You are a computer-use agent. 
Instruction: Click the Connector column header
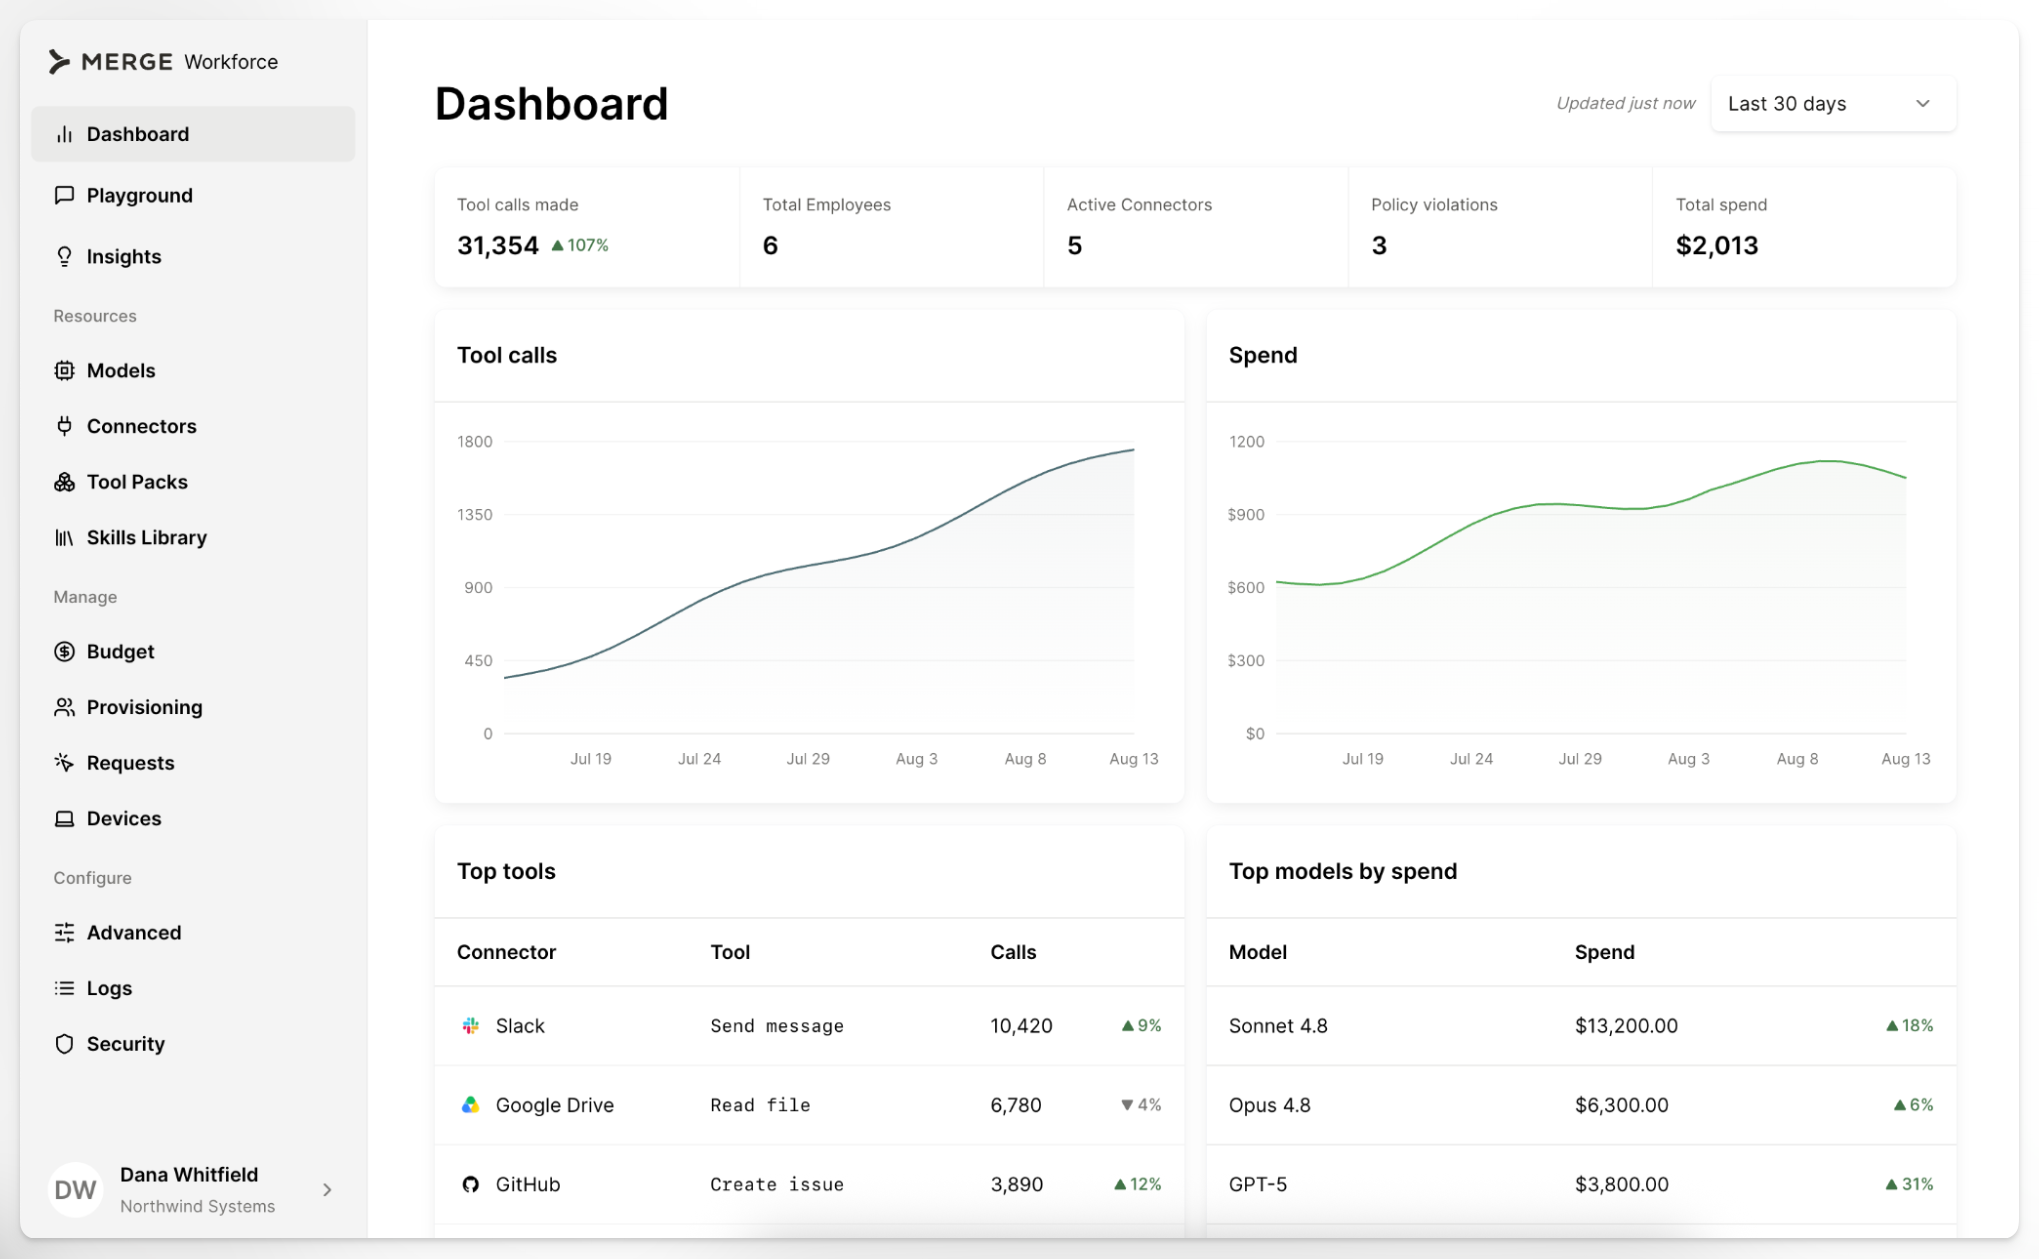tap(506, 952)
